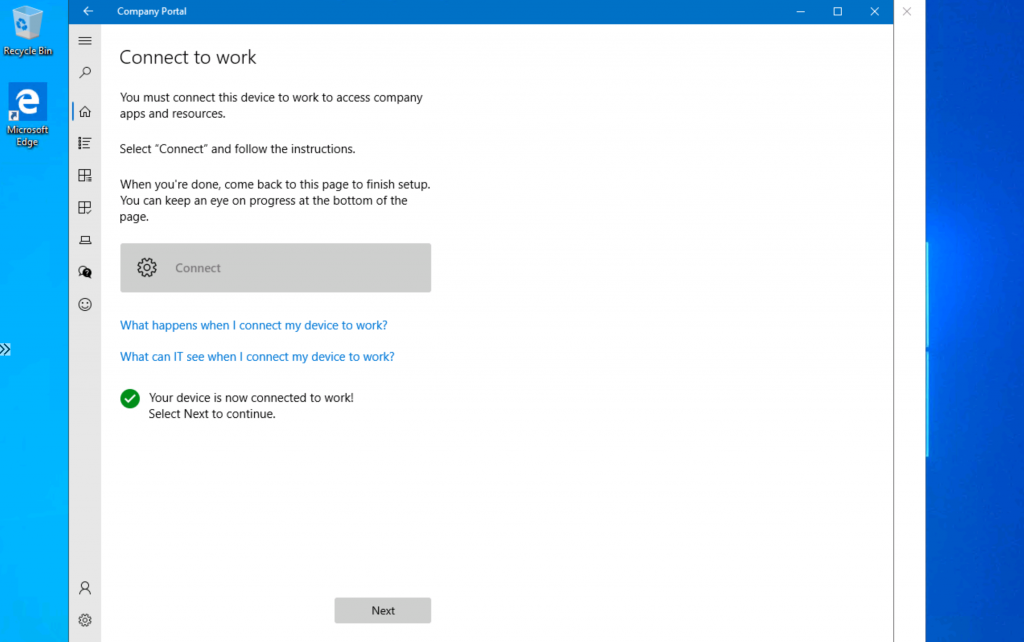
Task: Open Settings gear at sidebar bottom
Action: [85, 620]
